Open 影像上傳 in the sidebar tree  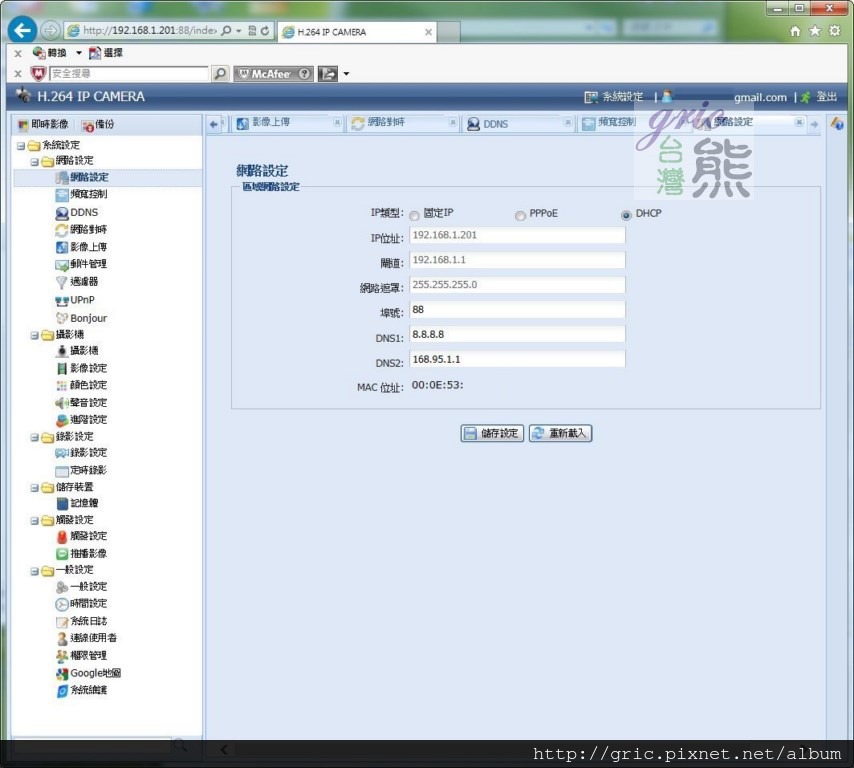point(81,247)
